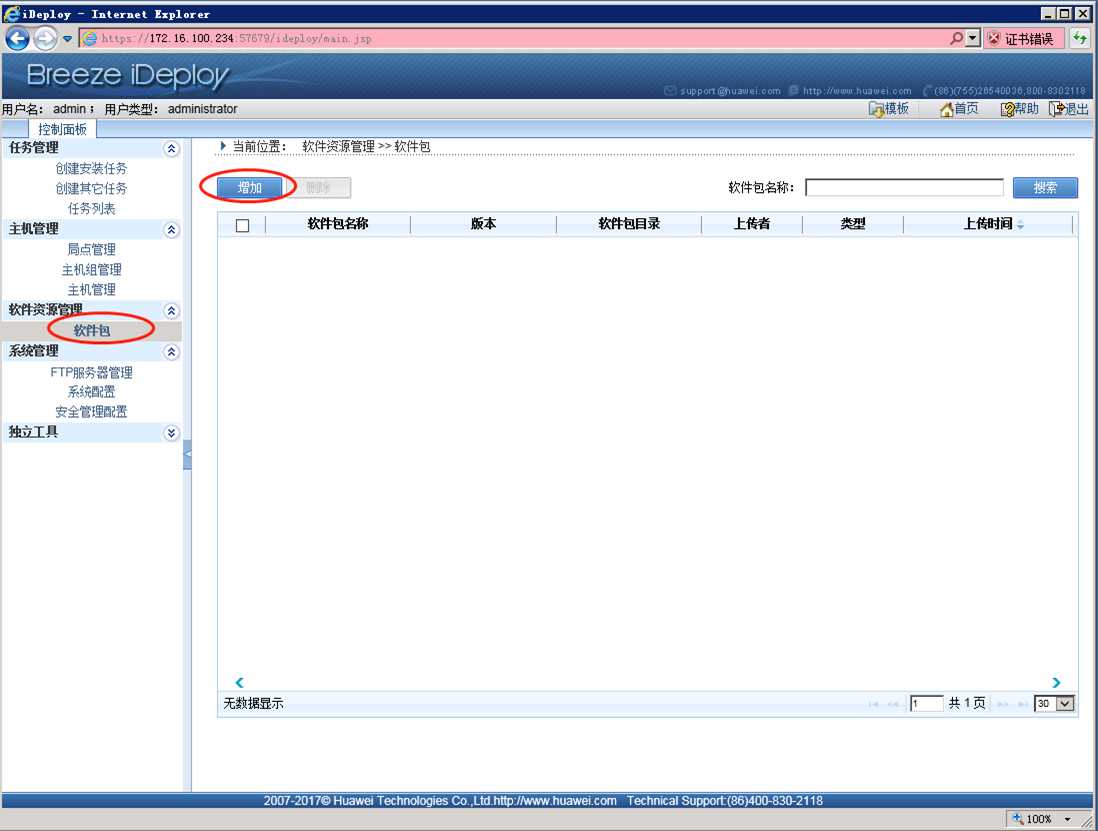Click the 软件包名称 search input field
The width and height of the screenshot is (1098, 831).
coord(904,188)
